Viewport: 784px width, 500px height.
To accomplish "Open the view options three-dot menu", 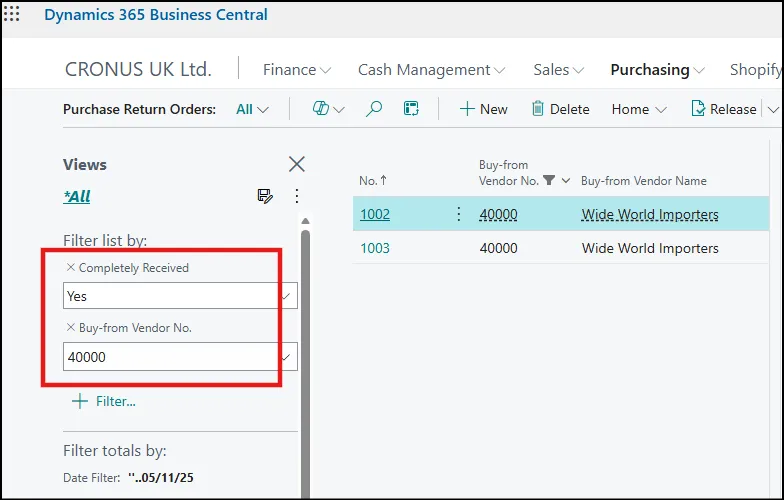I will click(x=296, y=196).
